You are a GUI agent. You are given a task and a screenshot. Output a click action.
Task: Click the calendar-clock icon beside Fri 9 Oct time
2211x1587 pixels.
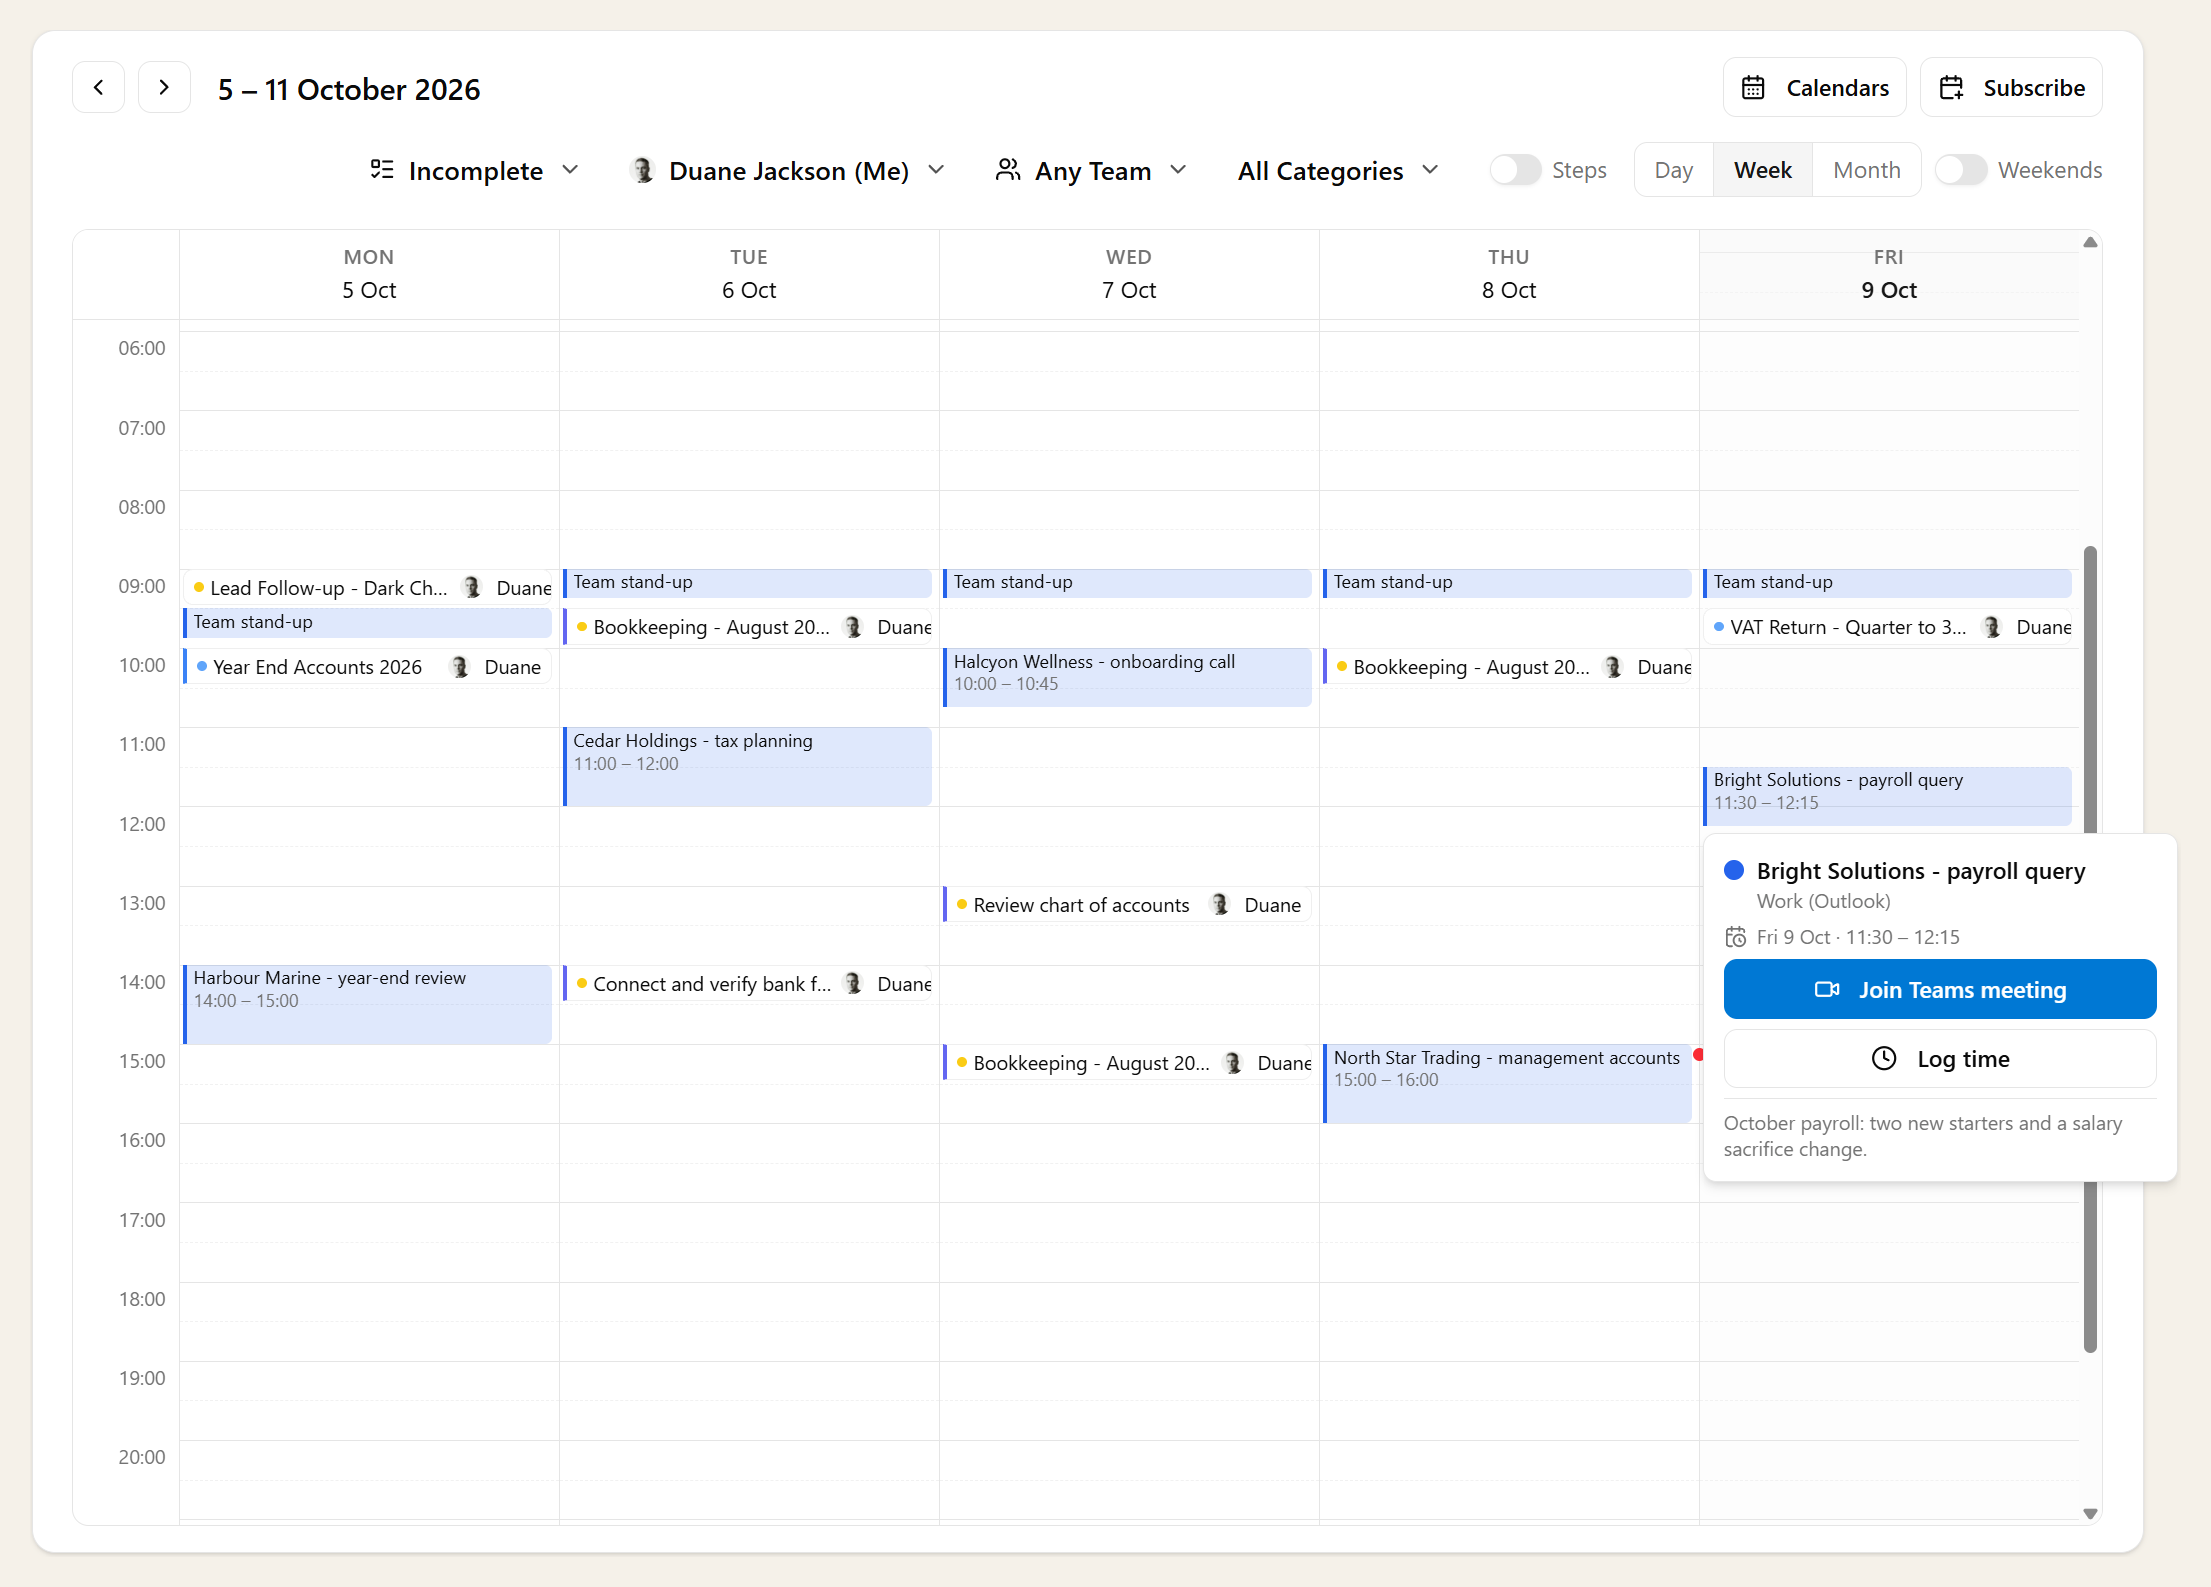click(1736, 937)
